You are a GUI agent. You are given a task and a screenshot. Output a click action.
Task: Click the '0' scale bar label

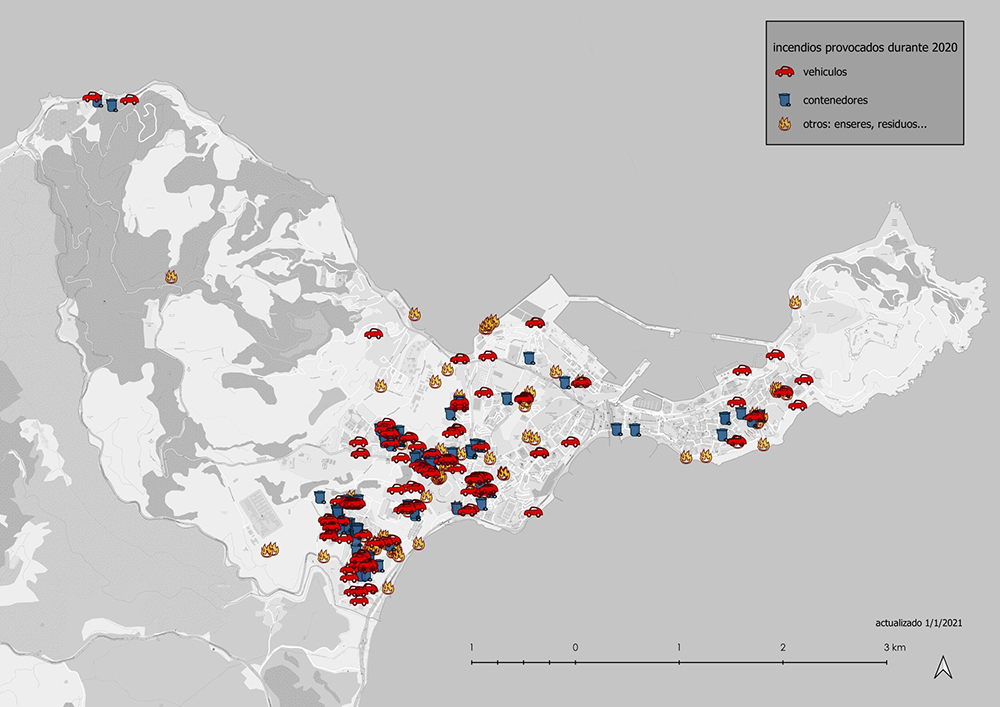pos(575,647)
